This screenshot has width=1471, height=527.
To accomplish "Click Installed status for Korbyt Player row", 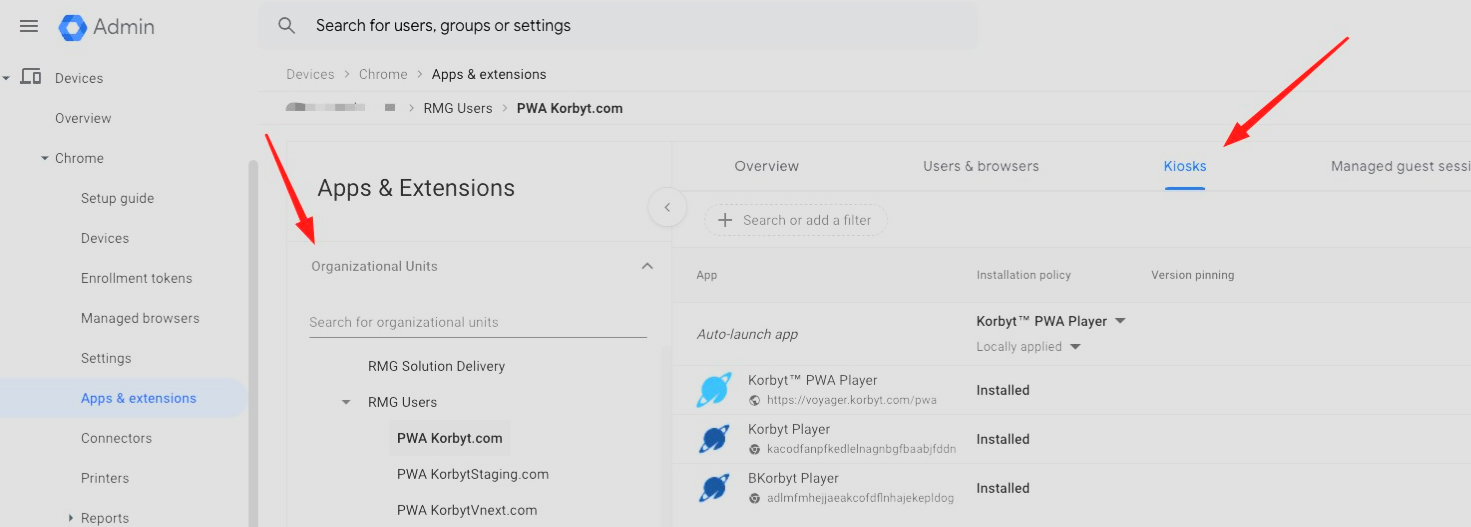I will pos(1003,439).
